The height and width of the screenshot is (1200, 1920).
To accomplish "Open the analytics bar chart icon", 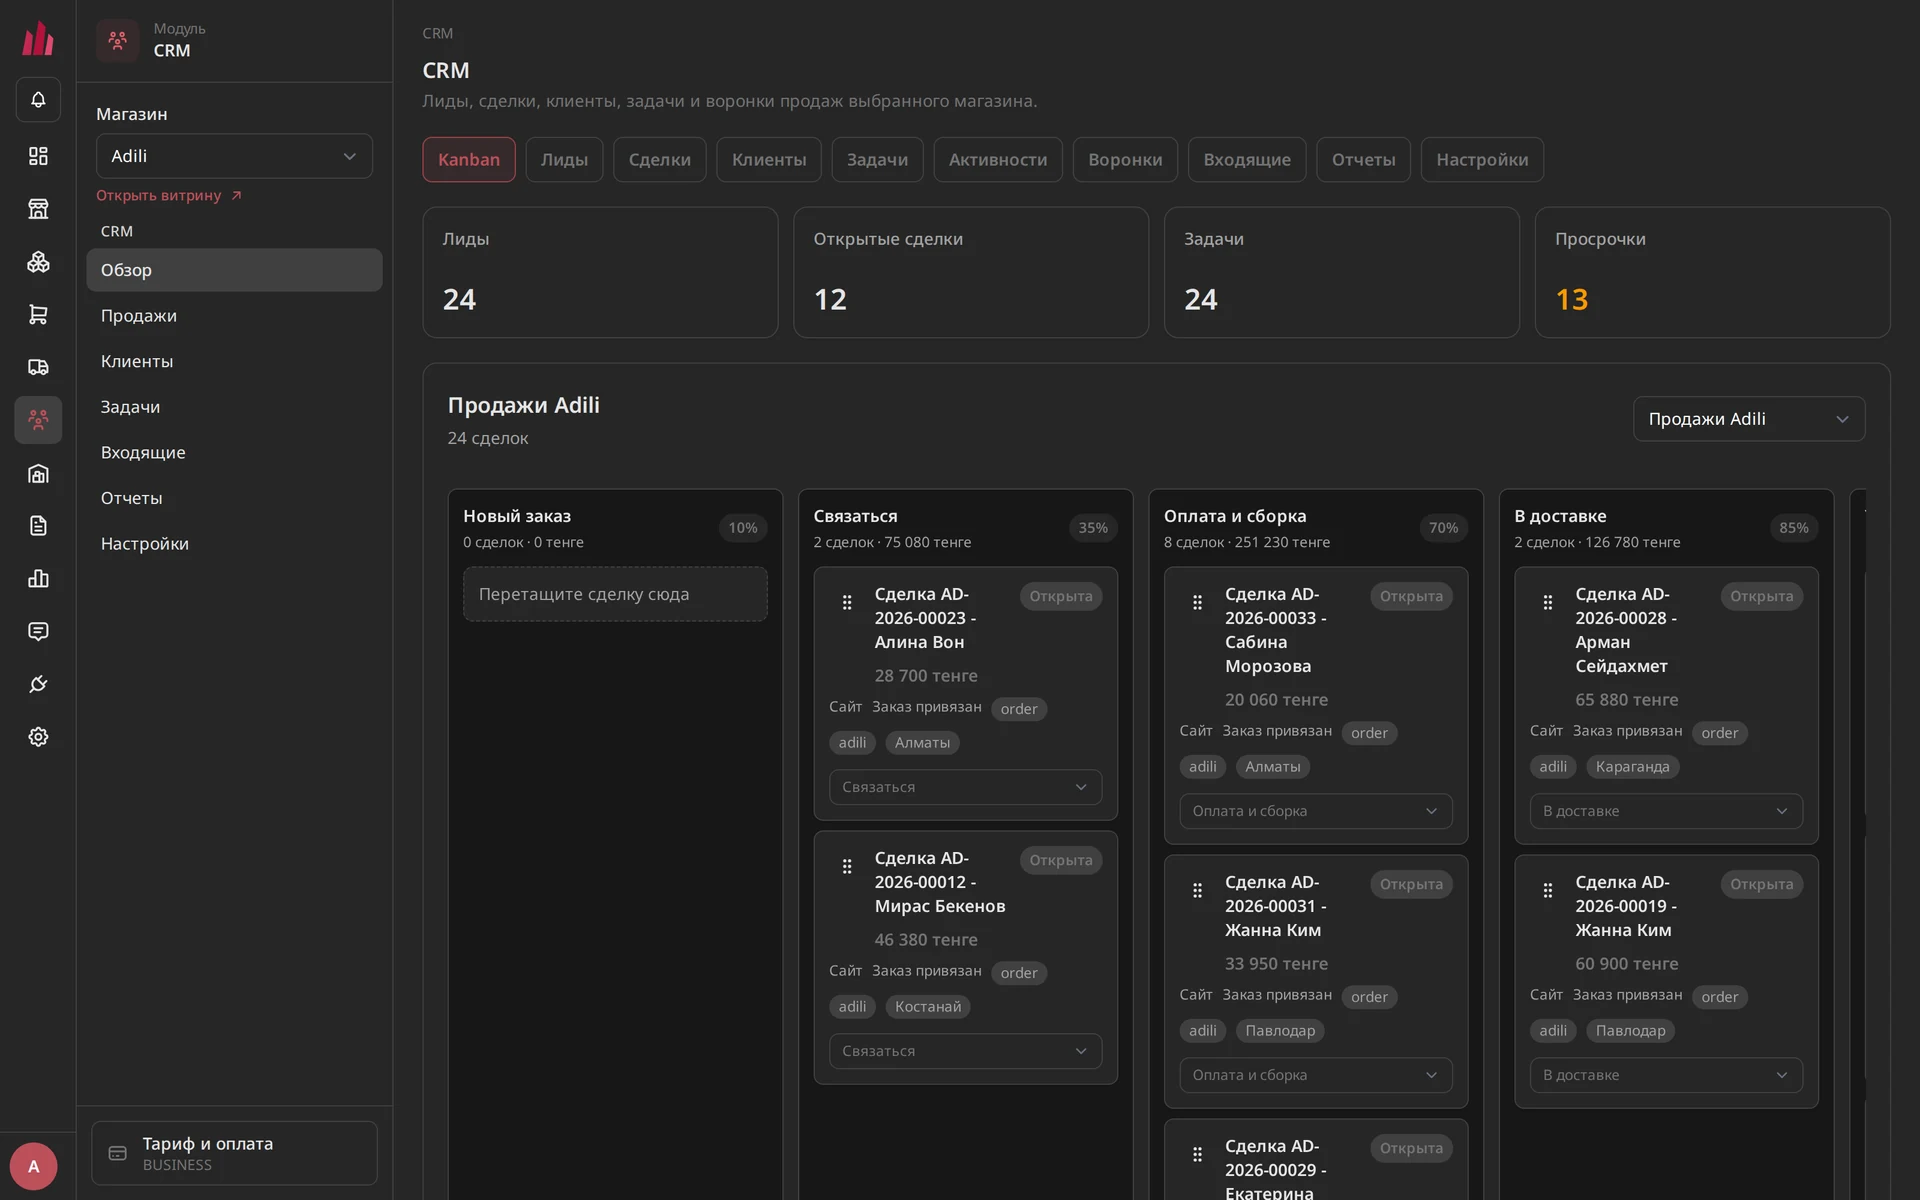I will [x=38, y=579].
